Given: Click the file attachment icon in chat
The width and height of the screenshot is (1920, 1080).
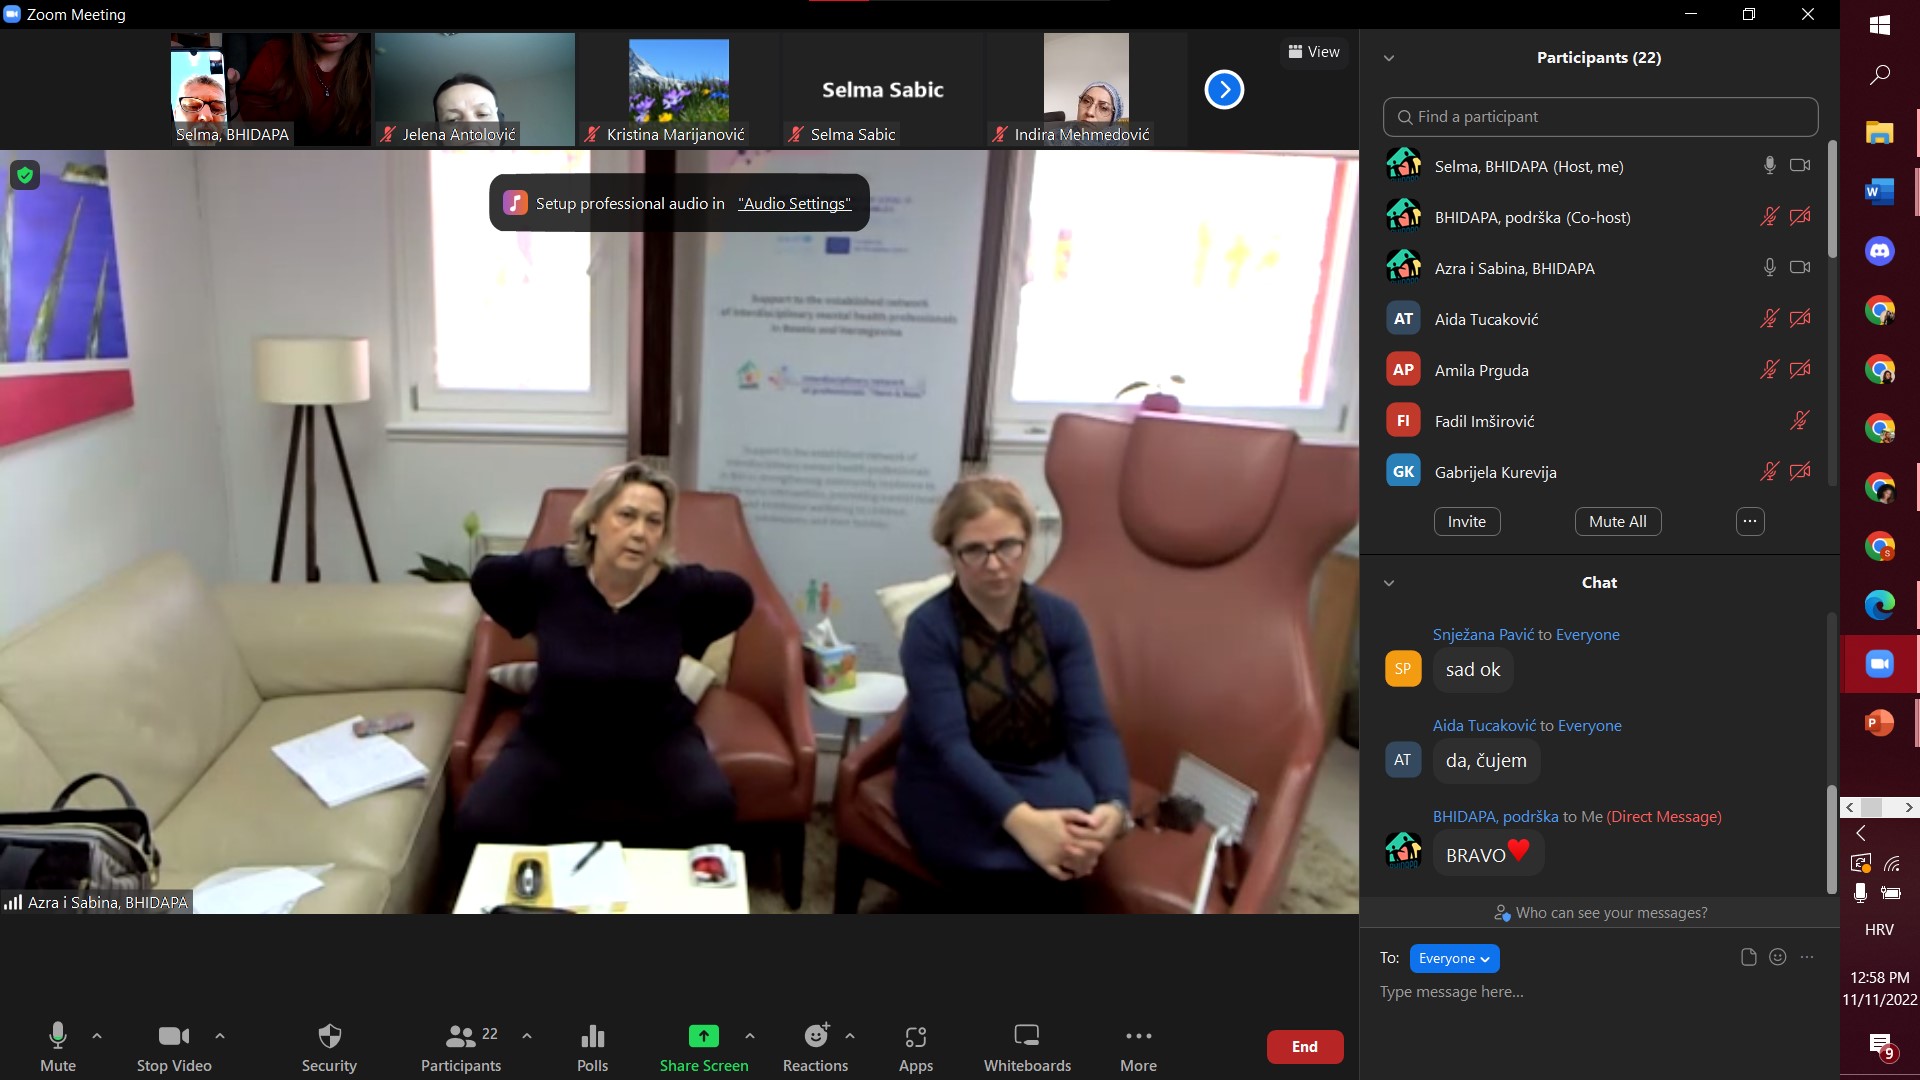Looking at the screenshot, I should point(1748,957).
